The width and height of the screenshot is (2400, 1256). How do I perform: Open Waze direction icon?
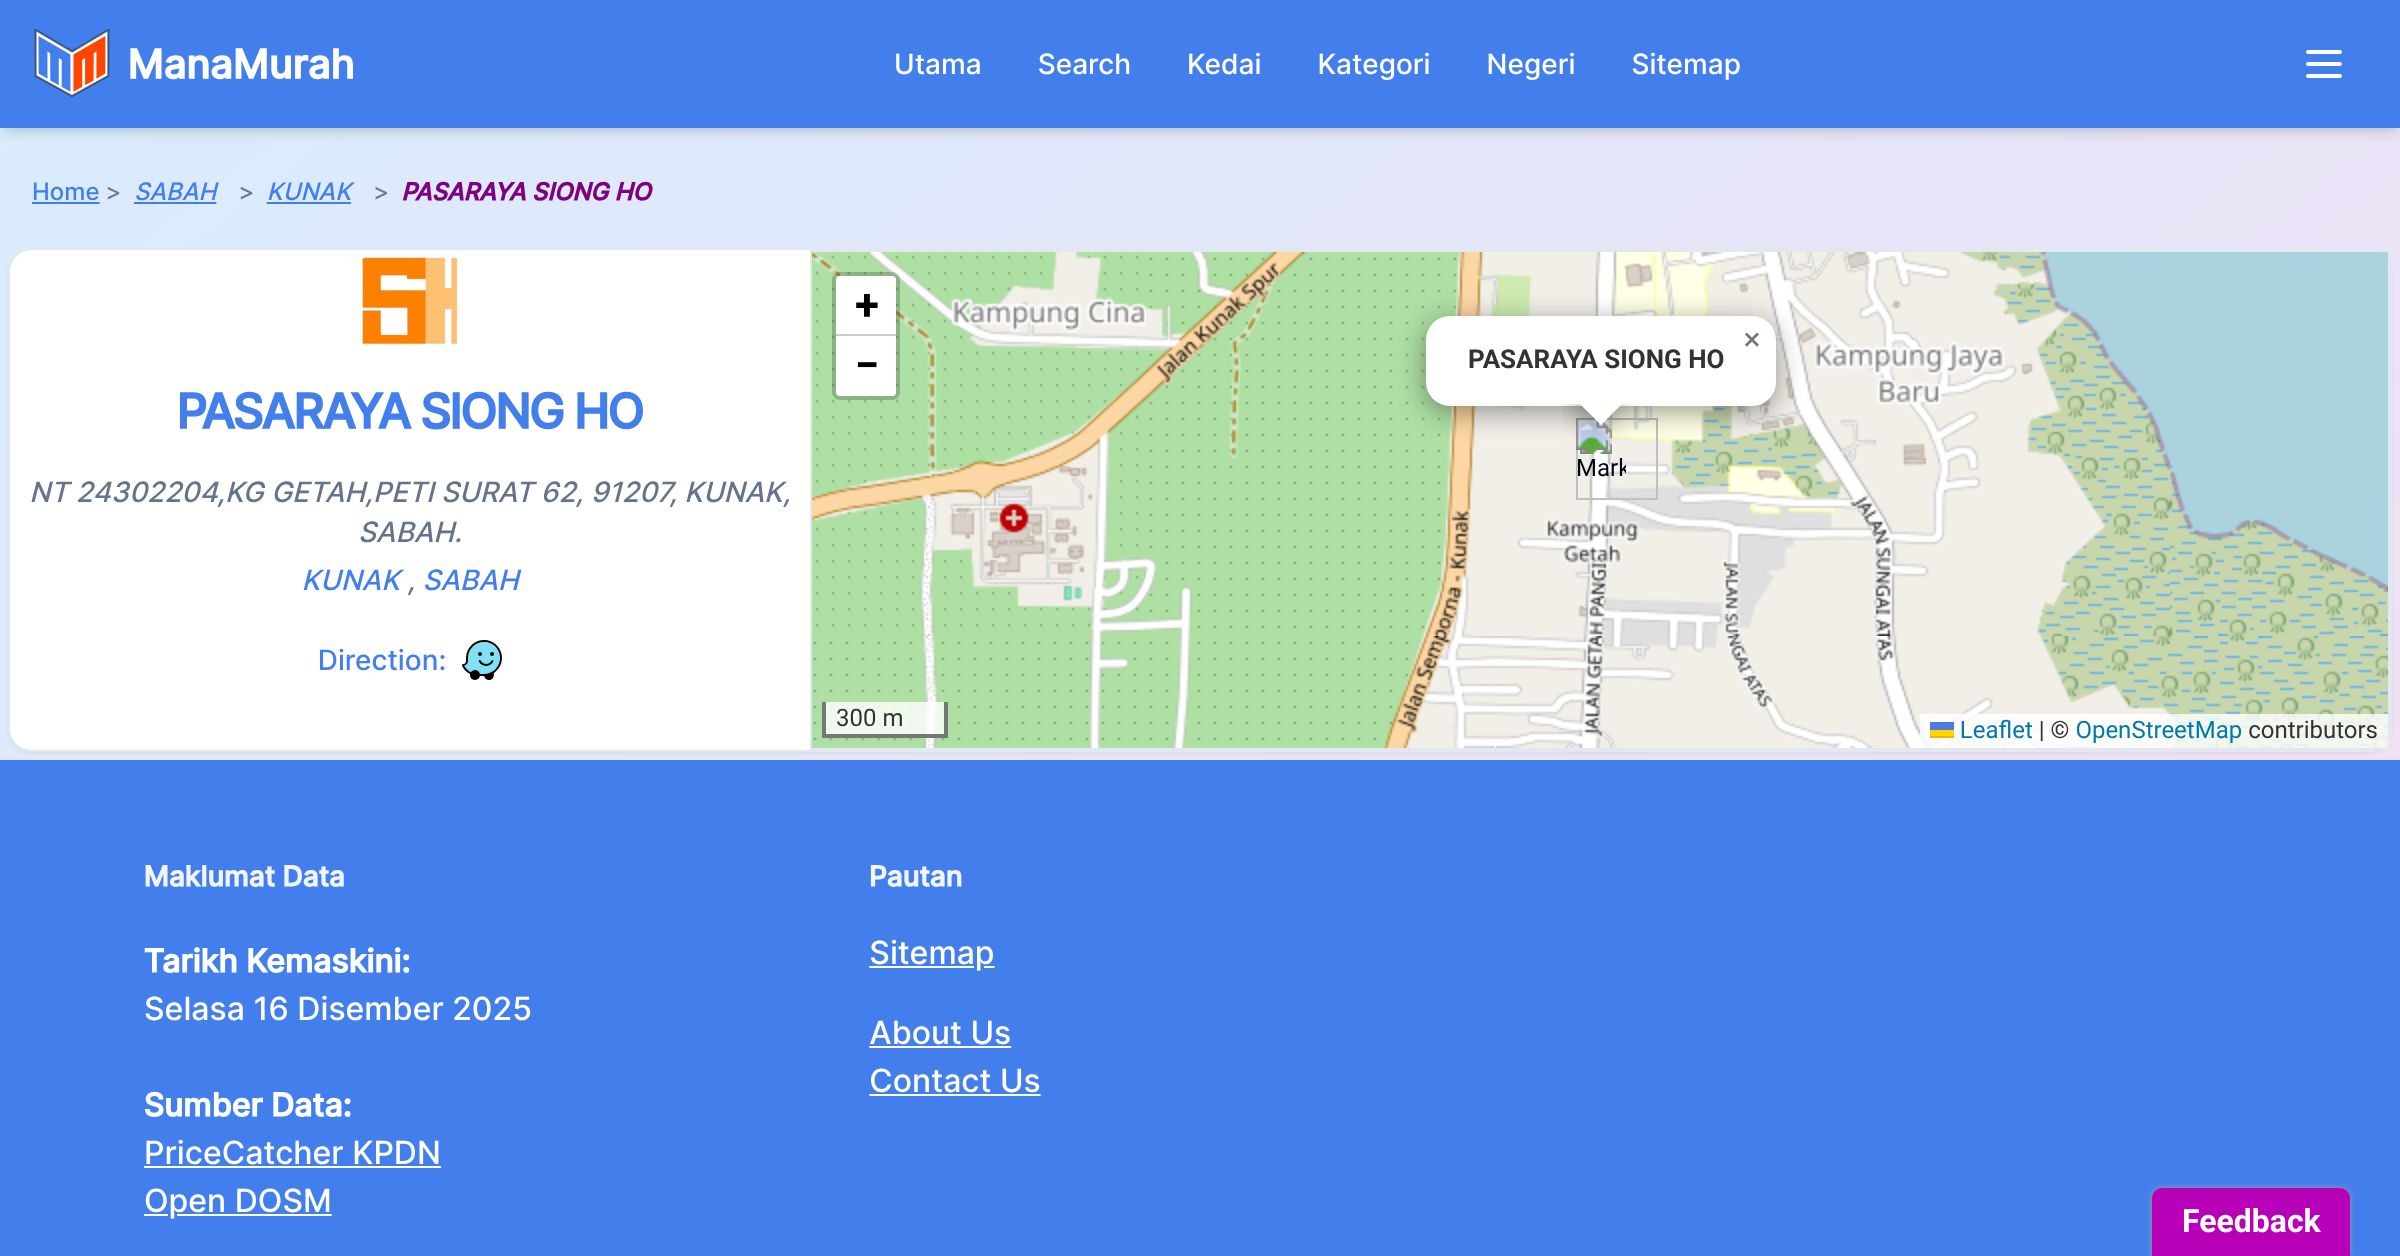coord(482,660)
